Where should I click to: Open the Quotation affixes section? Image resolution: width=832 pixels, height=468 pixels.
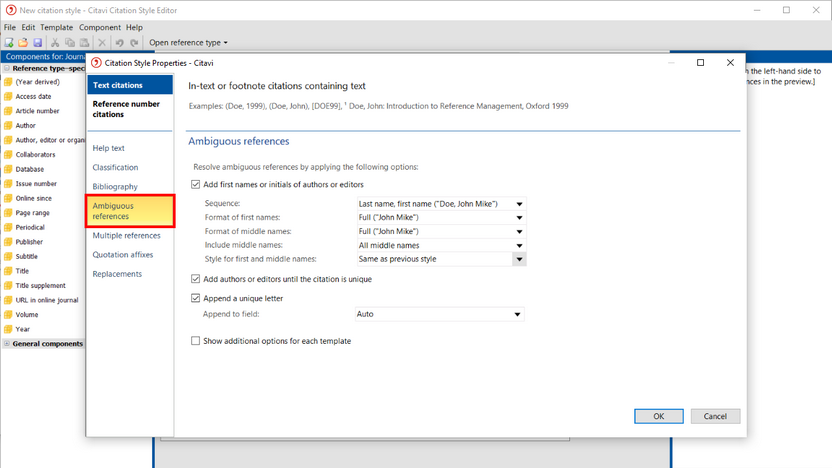click(123, 255)
